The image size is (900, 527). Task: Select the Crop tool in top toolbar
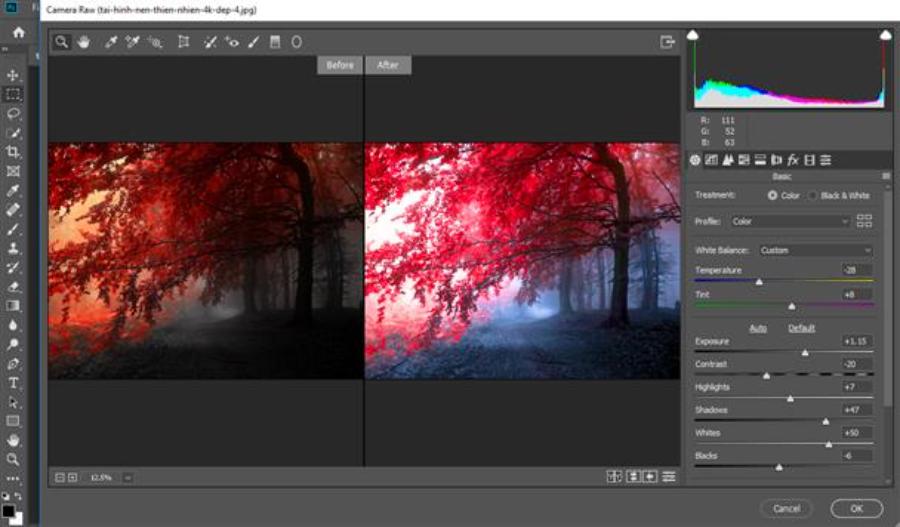tap(183, 42)
